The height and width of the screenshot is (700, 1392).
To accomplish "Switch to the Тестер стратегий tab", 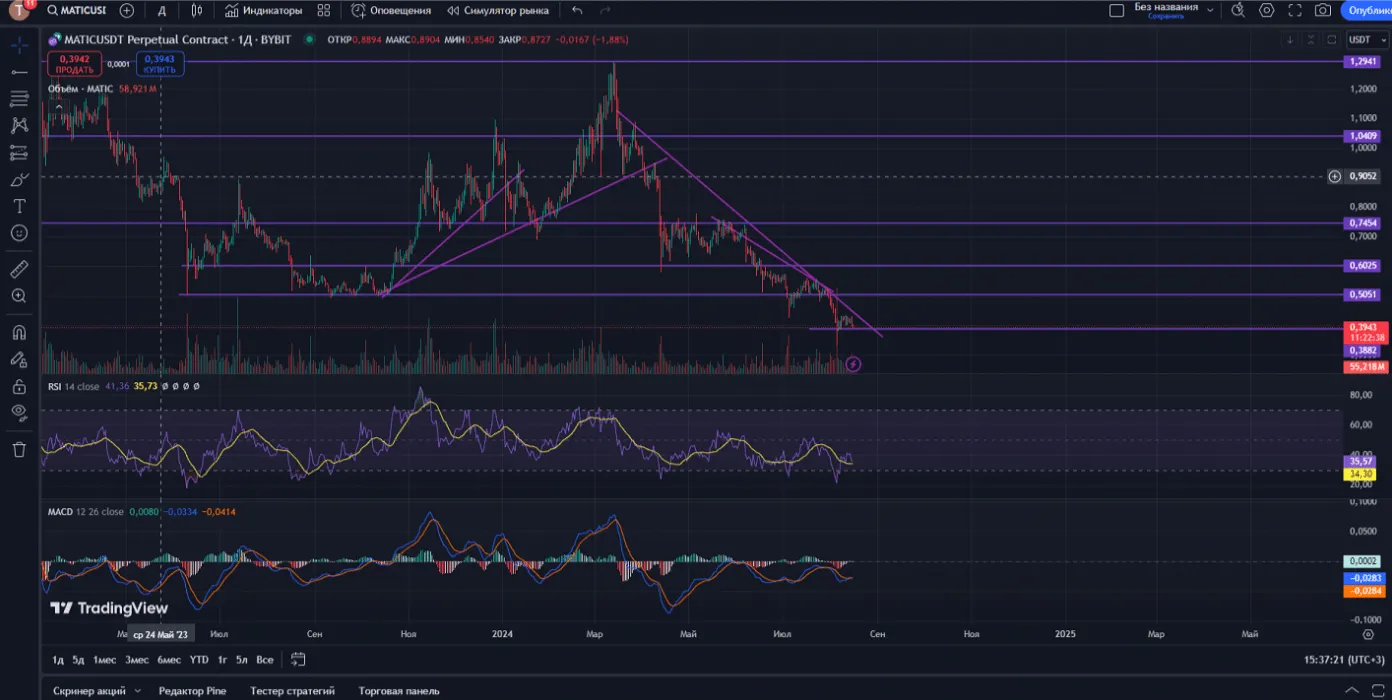I will tap(292, 690).
